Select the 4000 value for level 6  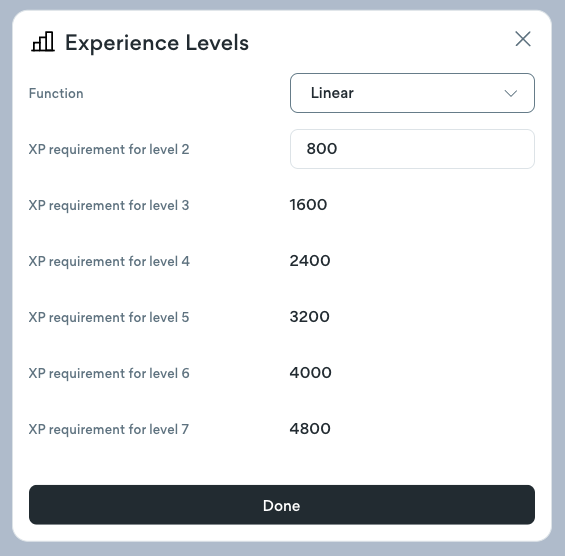[311, 373]
